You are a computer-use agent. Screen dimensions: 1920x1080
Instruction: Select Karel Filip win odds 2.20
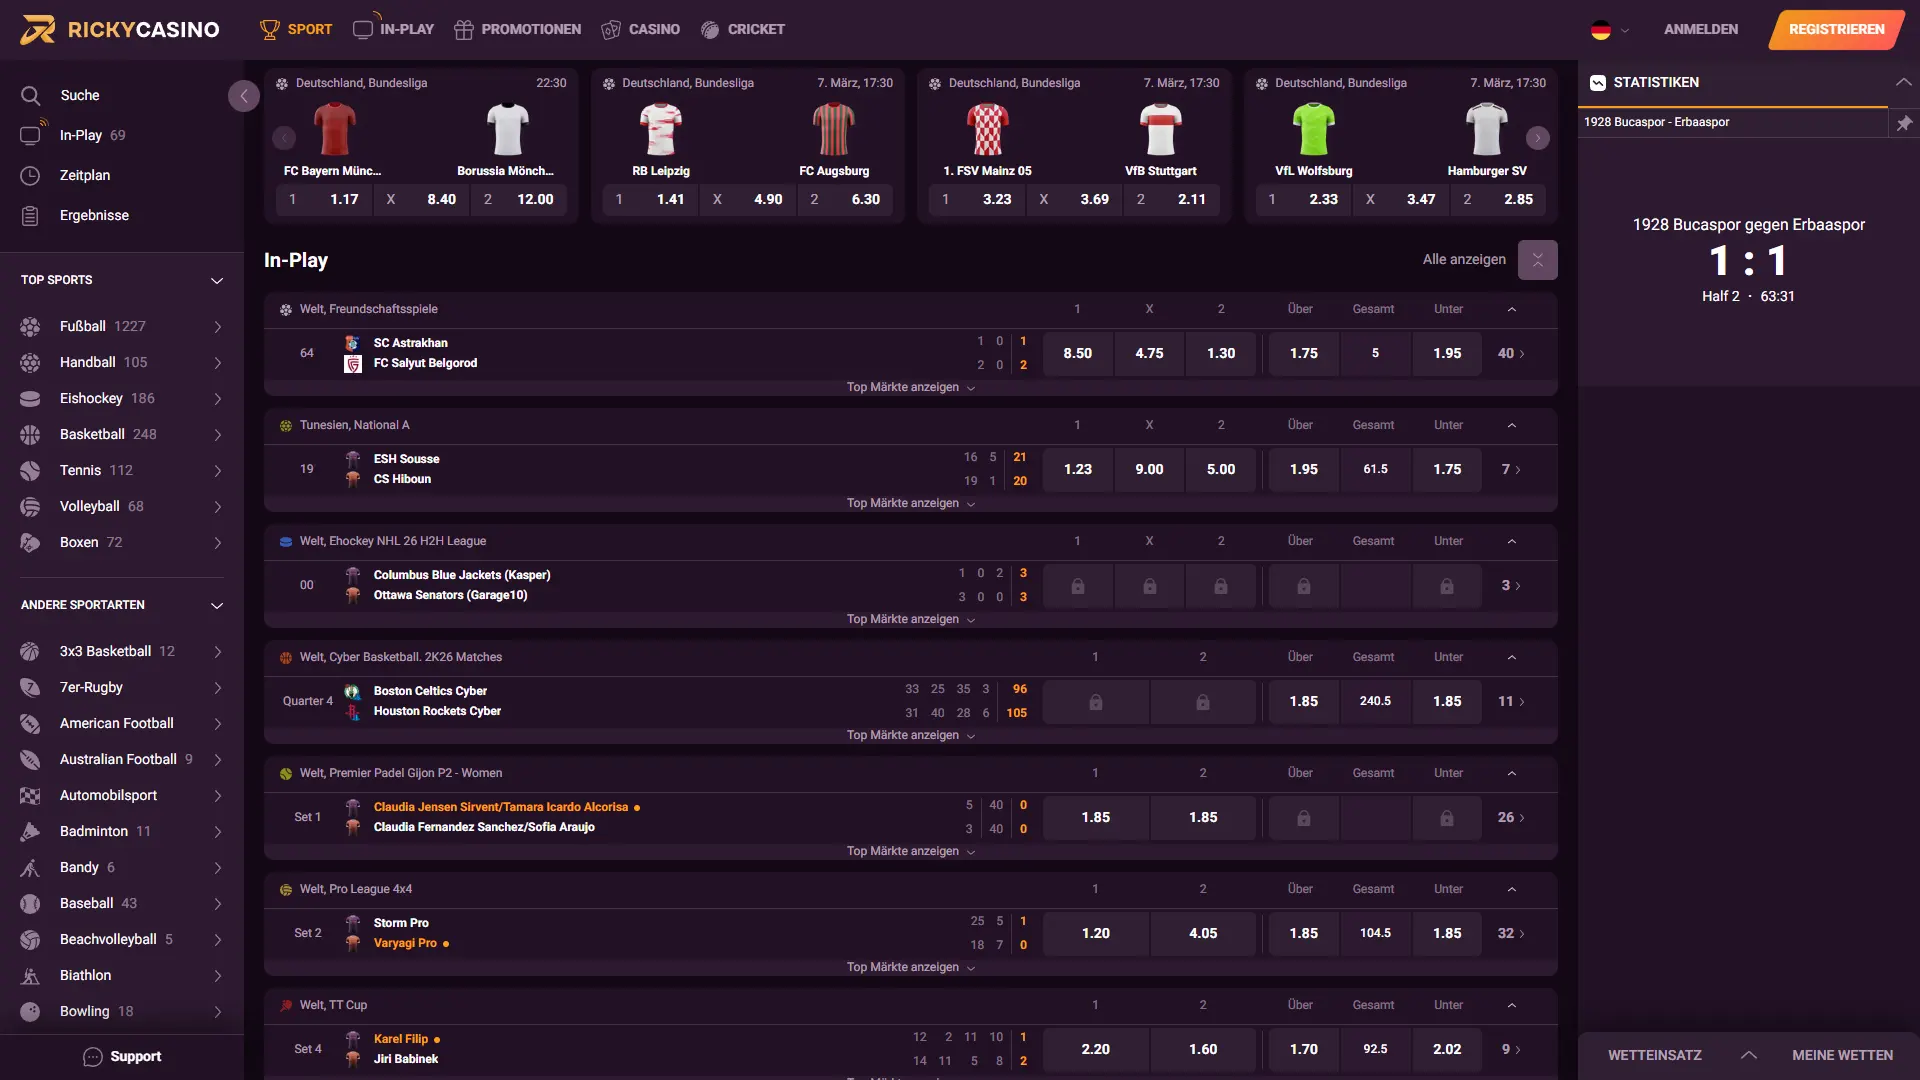pyautogui.click(x=1096, y=1049)
